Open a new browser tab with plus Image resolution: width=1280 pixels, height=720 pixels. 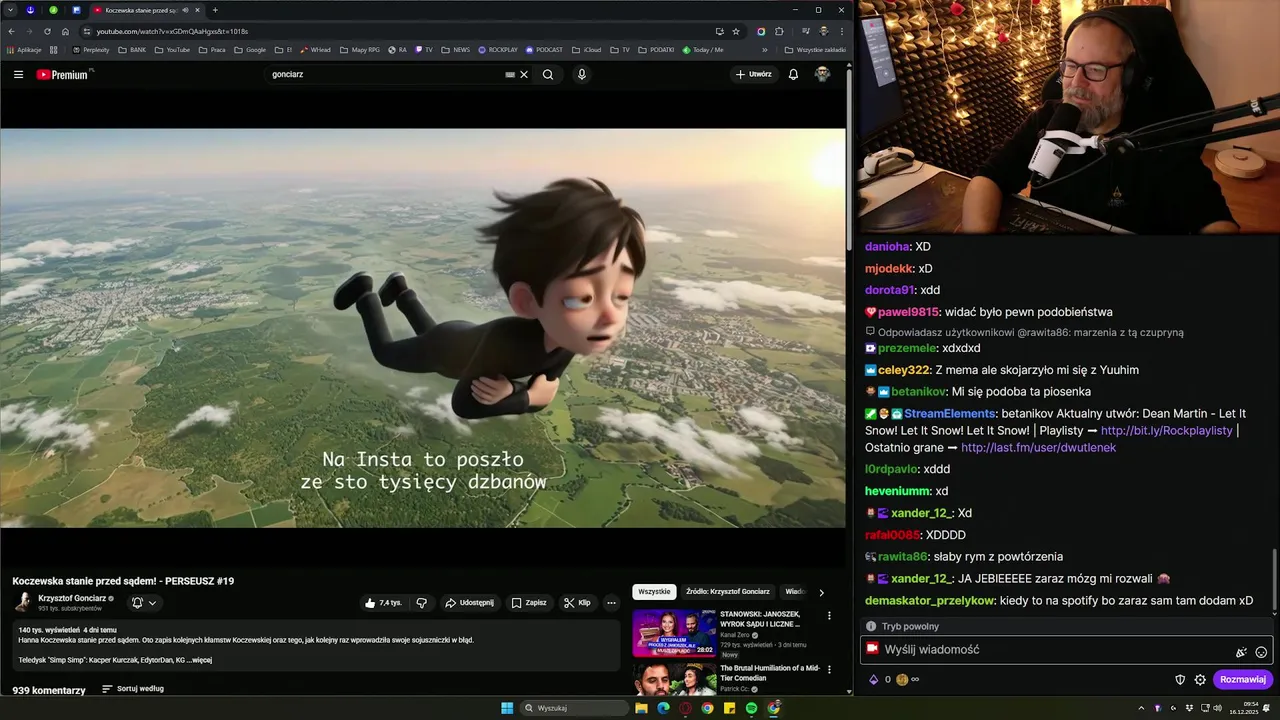[214, 10]
